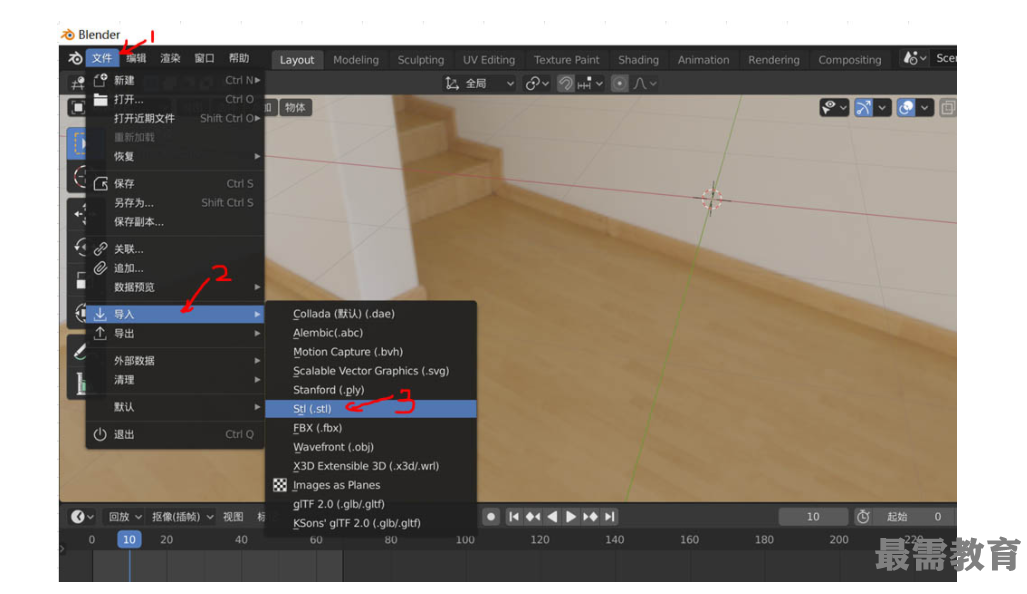Toggle auto keying record button

[491, 517]
